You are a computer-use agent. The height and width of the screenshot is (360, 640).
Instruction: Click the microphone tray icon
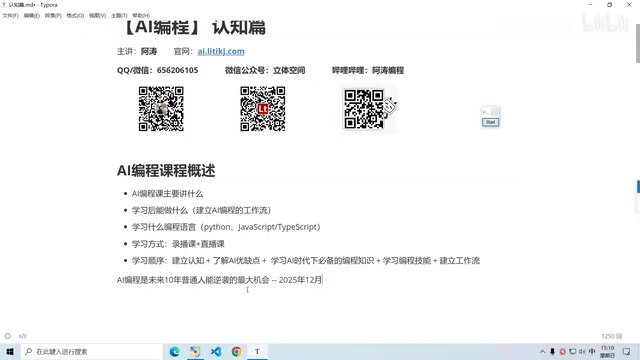[x=552, y=351]
